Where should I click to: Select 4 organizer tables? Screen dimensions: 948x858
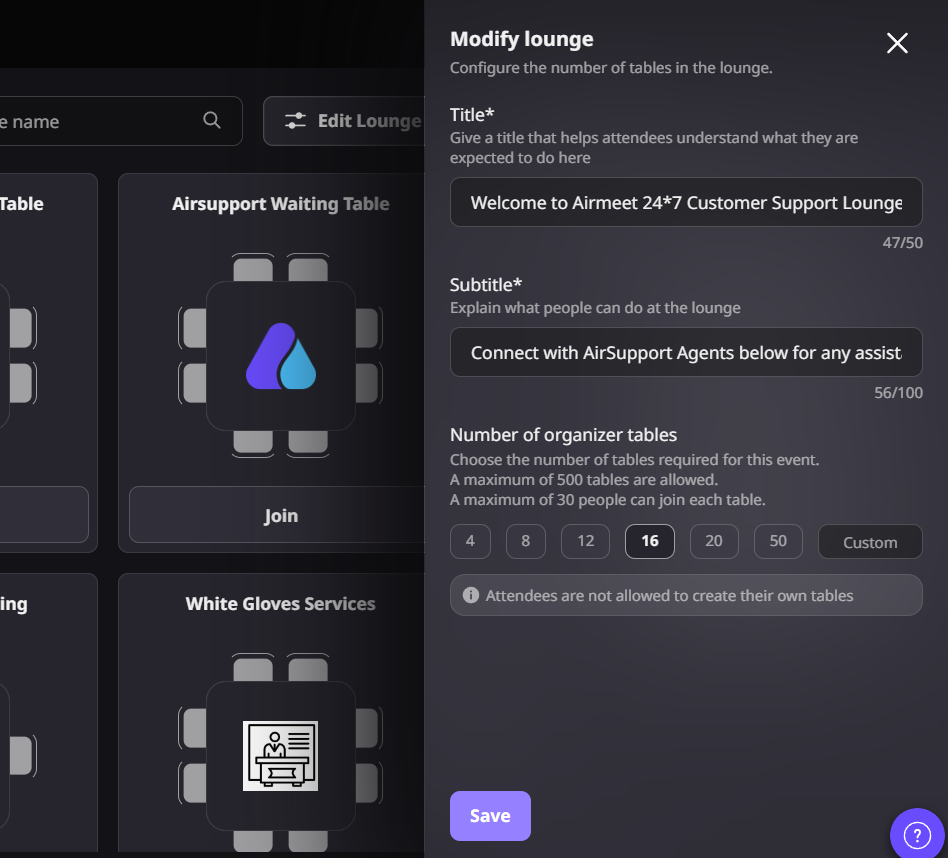click(470, 541)
